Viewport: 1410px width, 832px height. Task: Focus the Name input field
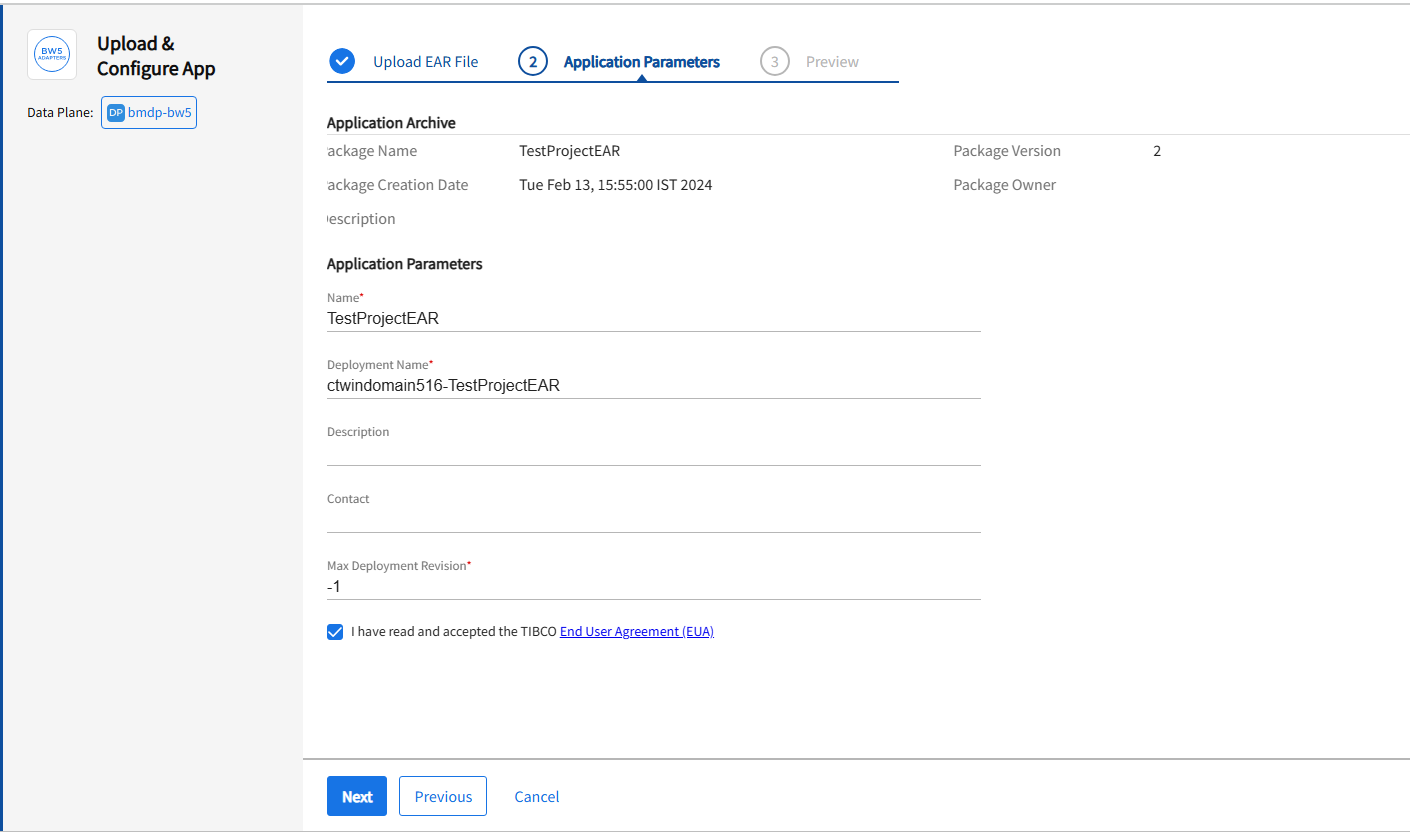click(652, 319)
